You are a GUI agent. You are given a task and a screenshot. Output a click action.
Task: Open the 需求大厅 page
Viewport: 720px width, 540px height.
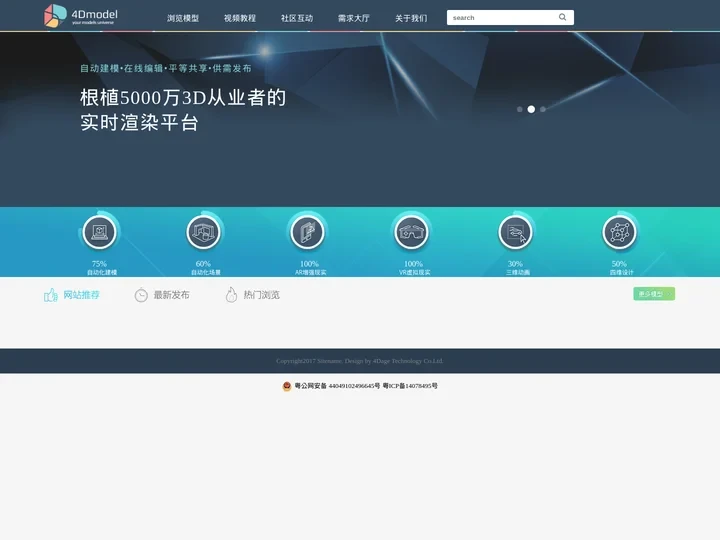[354, 18]
